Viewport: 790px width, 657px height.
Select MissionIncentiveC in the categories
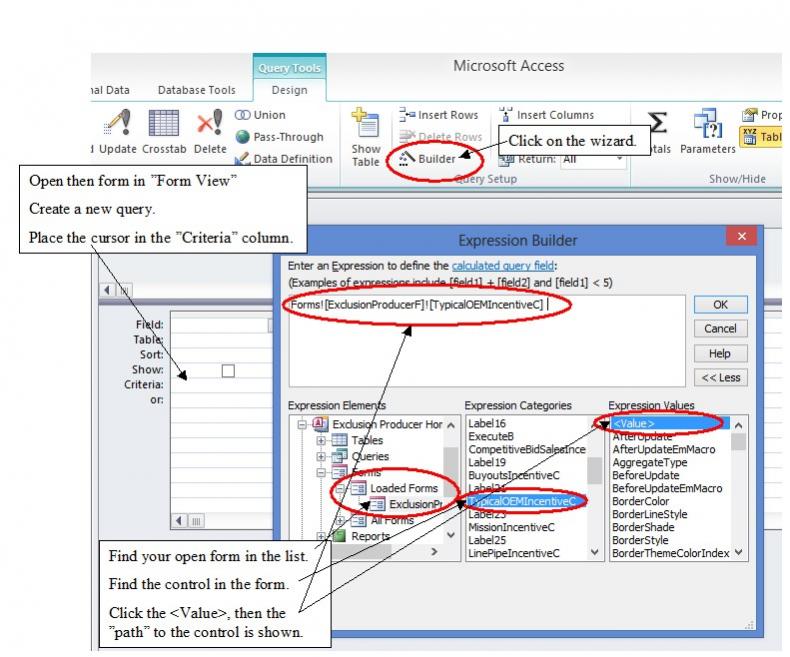tap(511, 527)
